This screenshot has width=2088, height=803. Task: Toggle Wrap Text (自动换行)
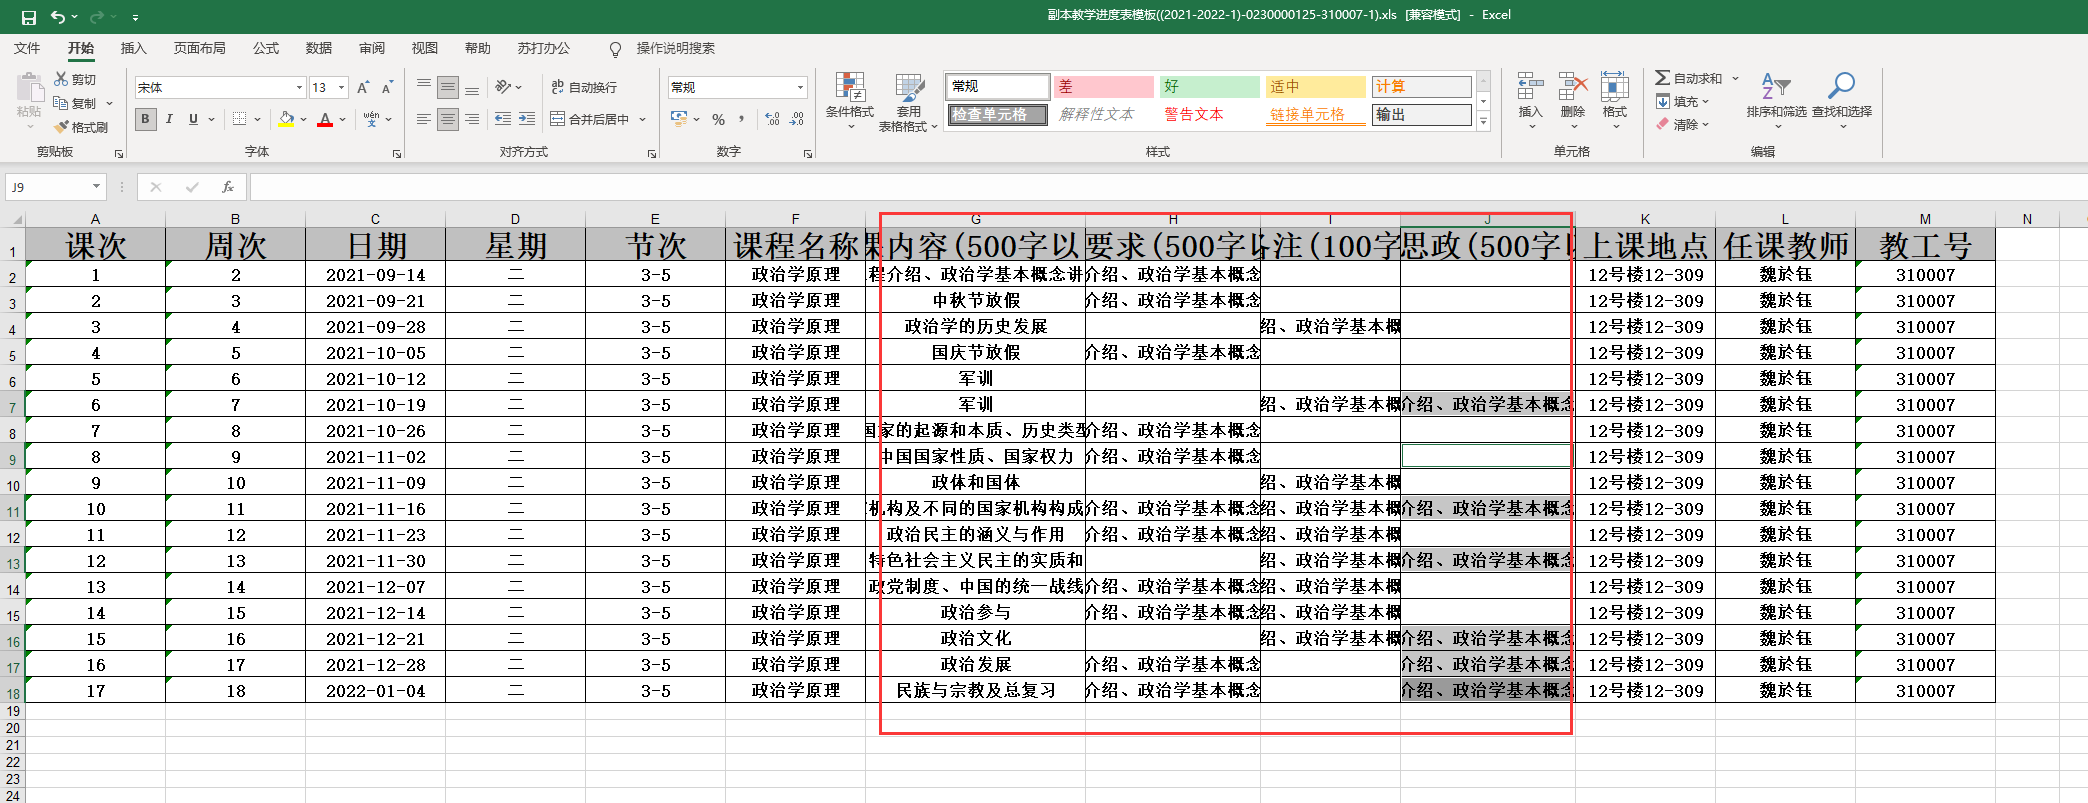click(585, 88)
